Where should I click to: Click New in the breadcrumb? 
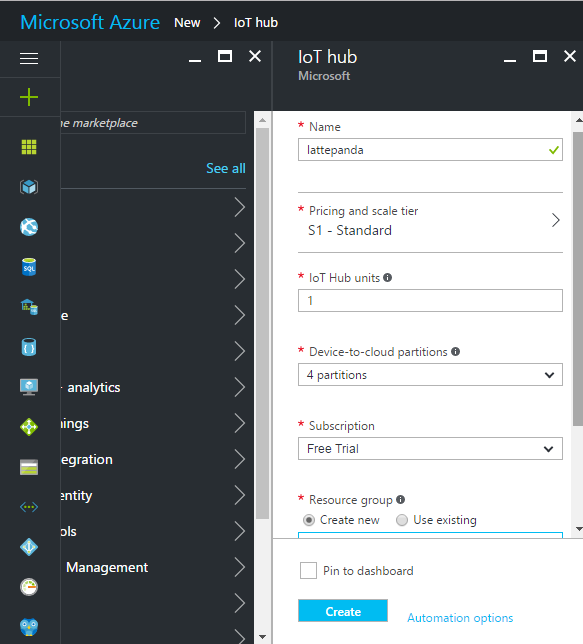[187, 23]
